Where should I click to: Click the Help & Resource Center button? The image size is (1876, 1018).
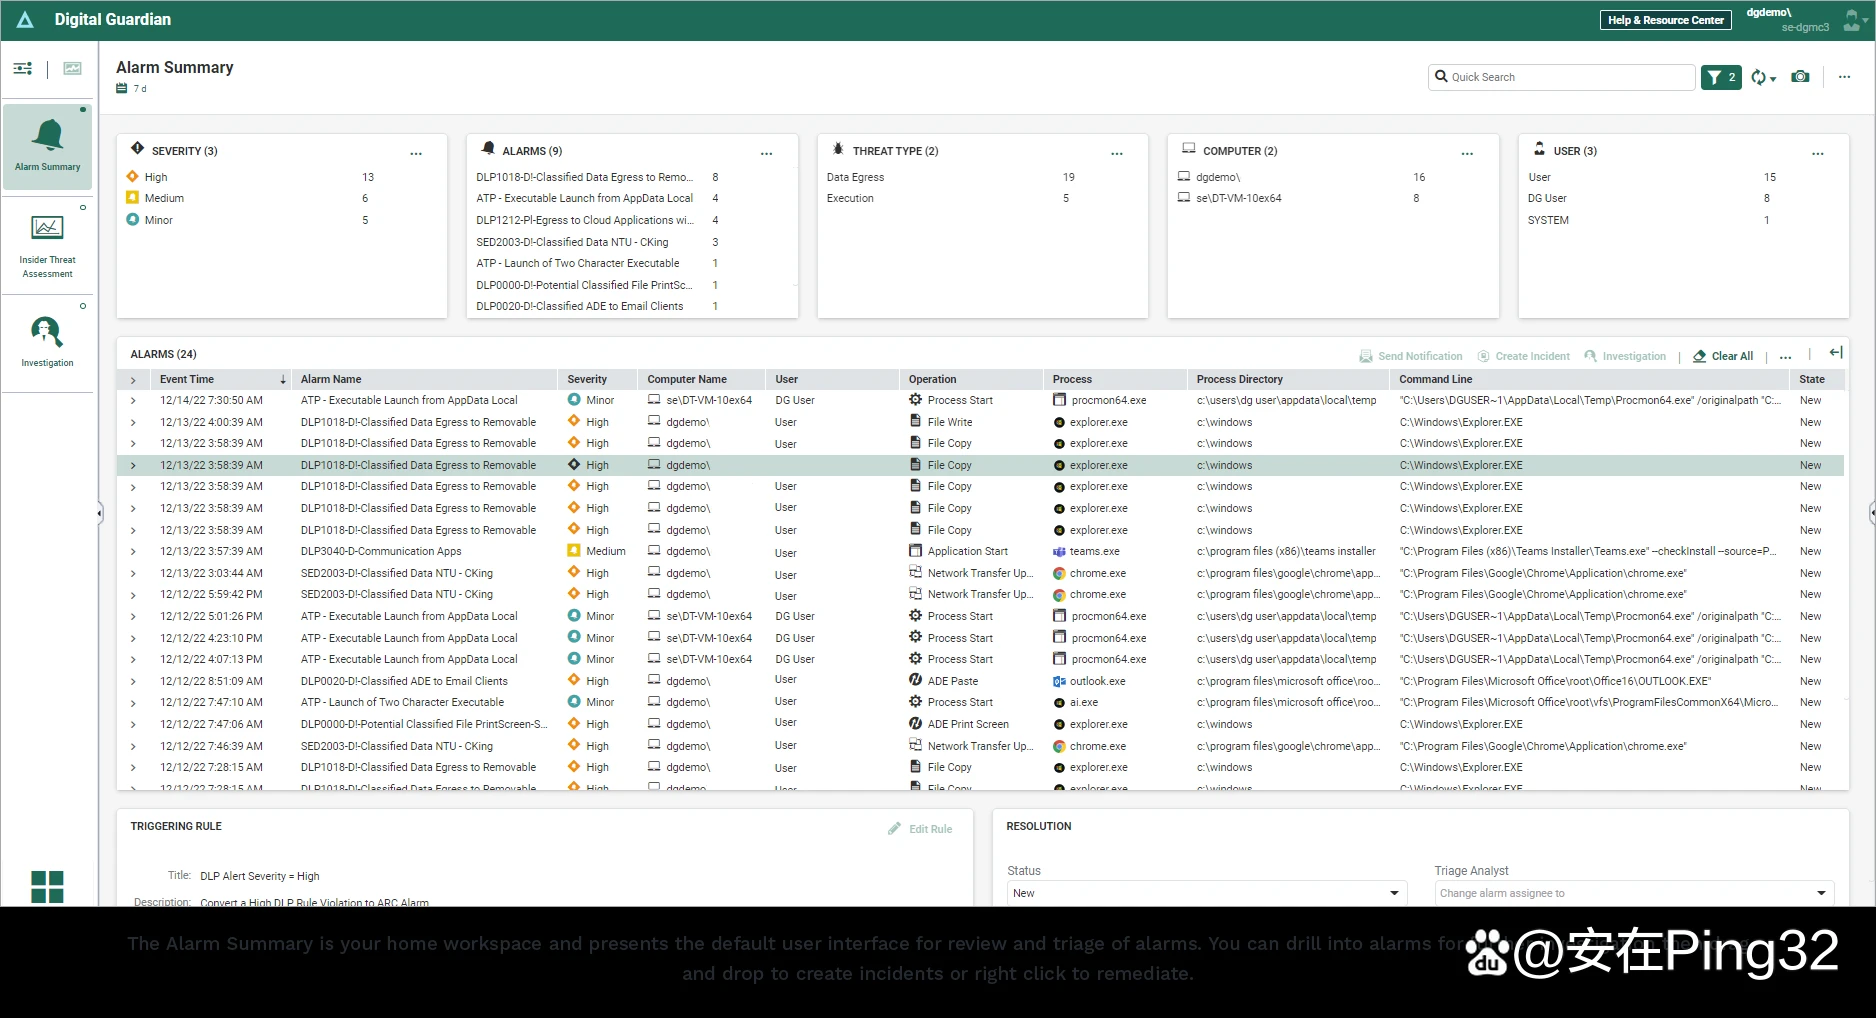(x=1665, y=20)
